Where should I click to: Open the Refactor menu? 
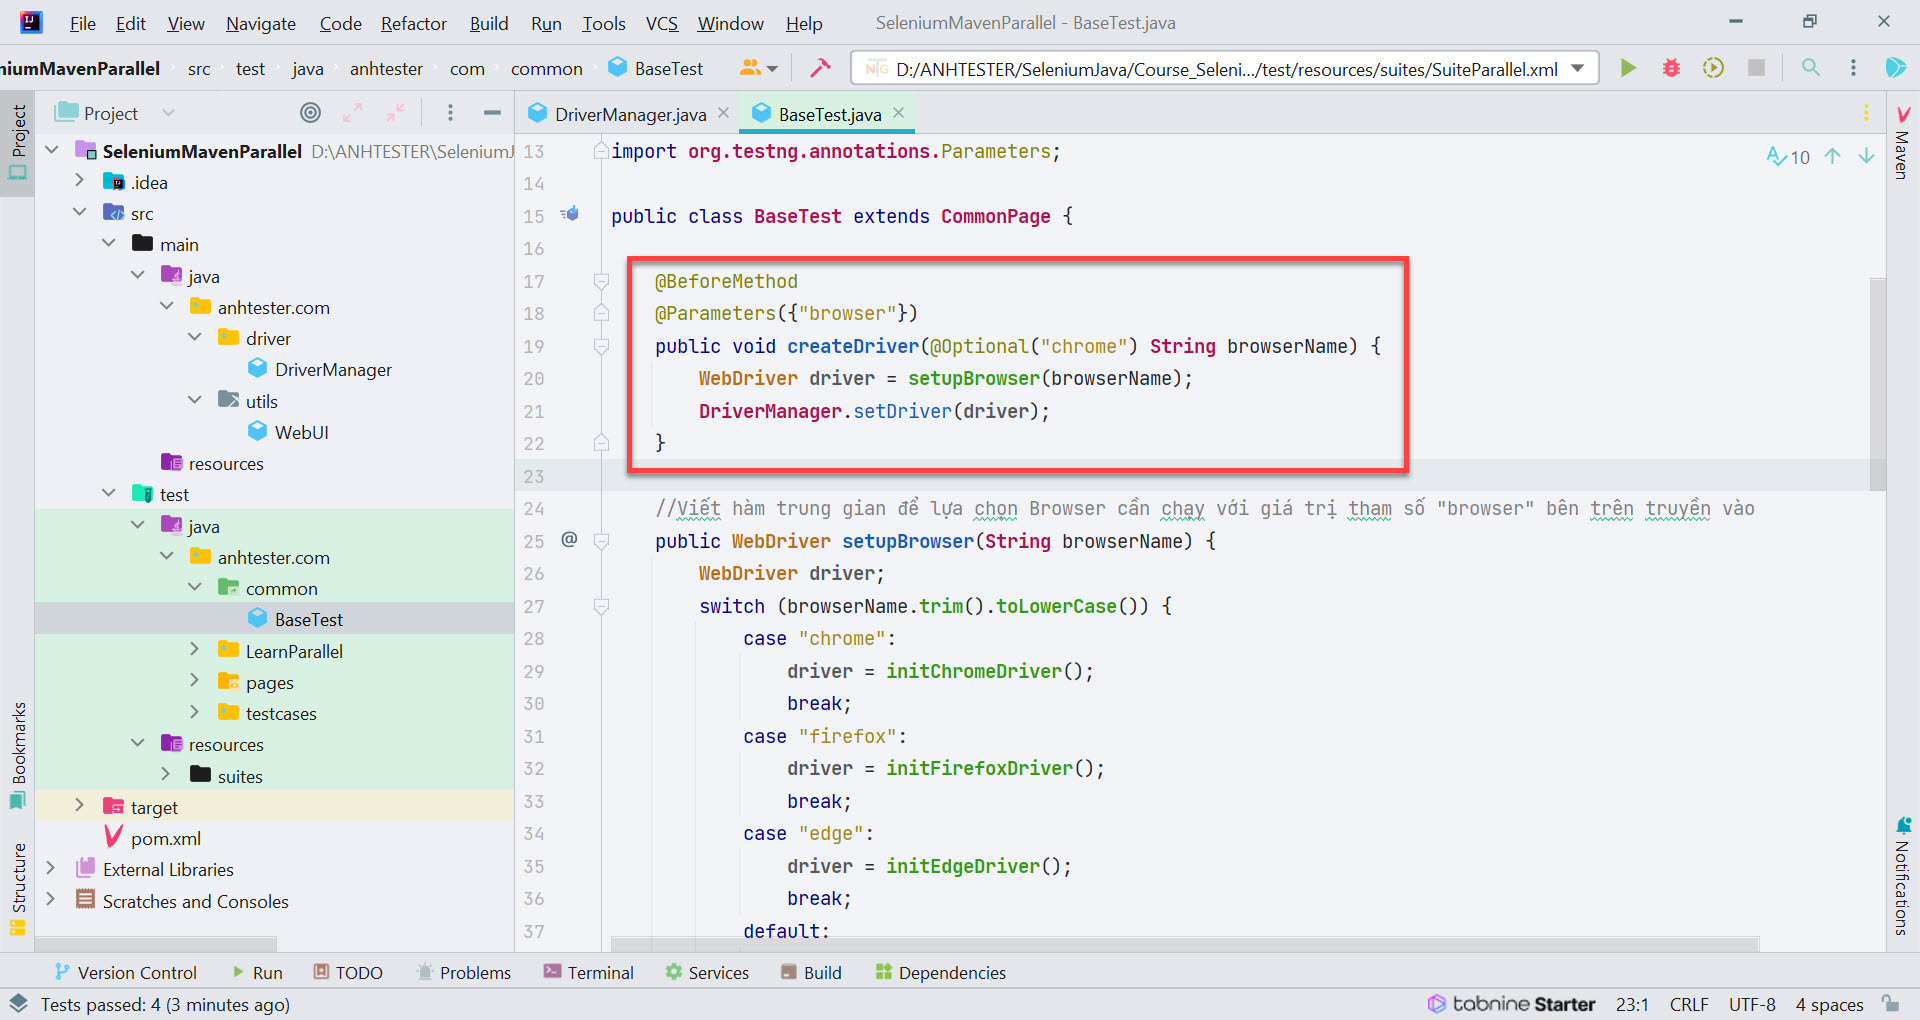(x=413, y=23)
